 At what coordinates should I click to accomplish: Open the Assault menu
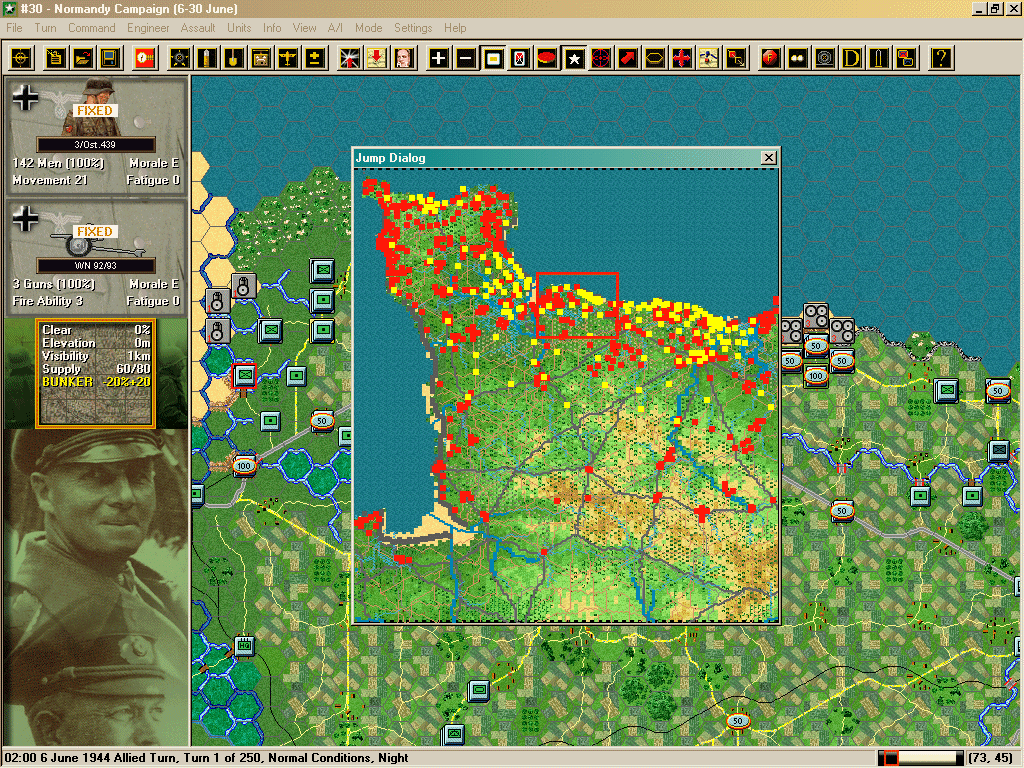pos(198,28)
